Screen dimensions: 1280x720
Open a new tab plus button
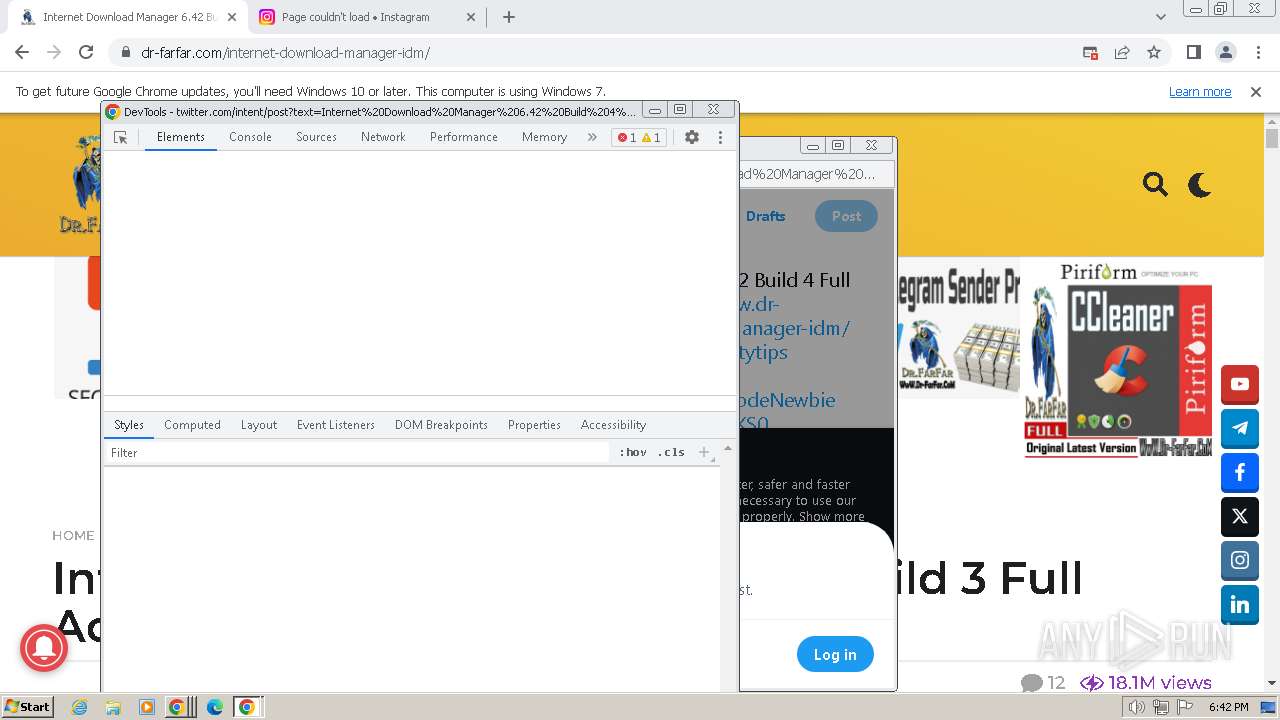pos(509,17)
